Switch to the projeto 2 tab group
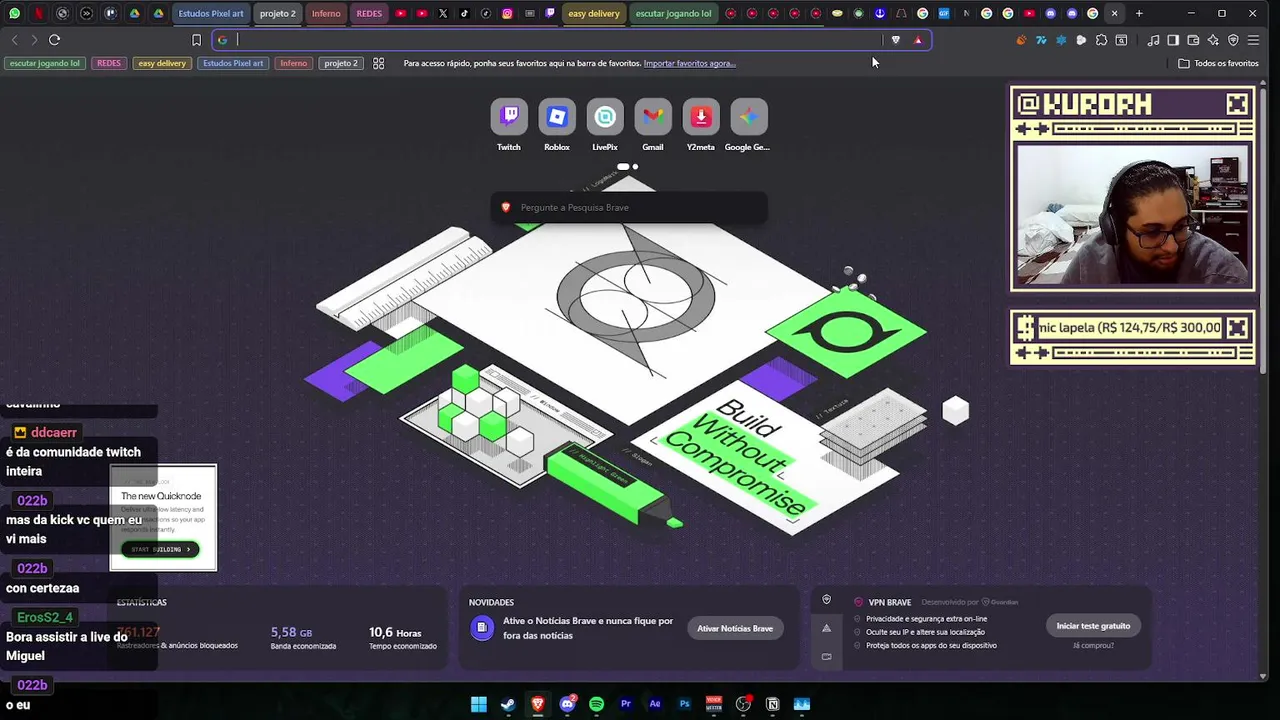This screenshot has height=720, width=1280. click(278, 14)
